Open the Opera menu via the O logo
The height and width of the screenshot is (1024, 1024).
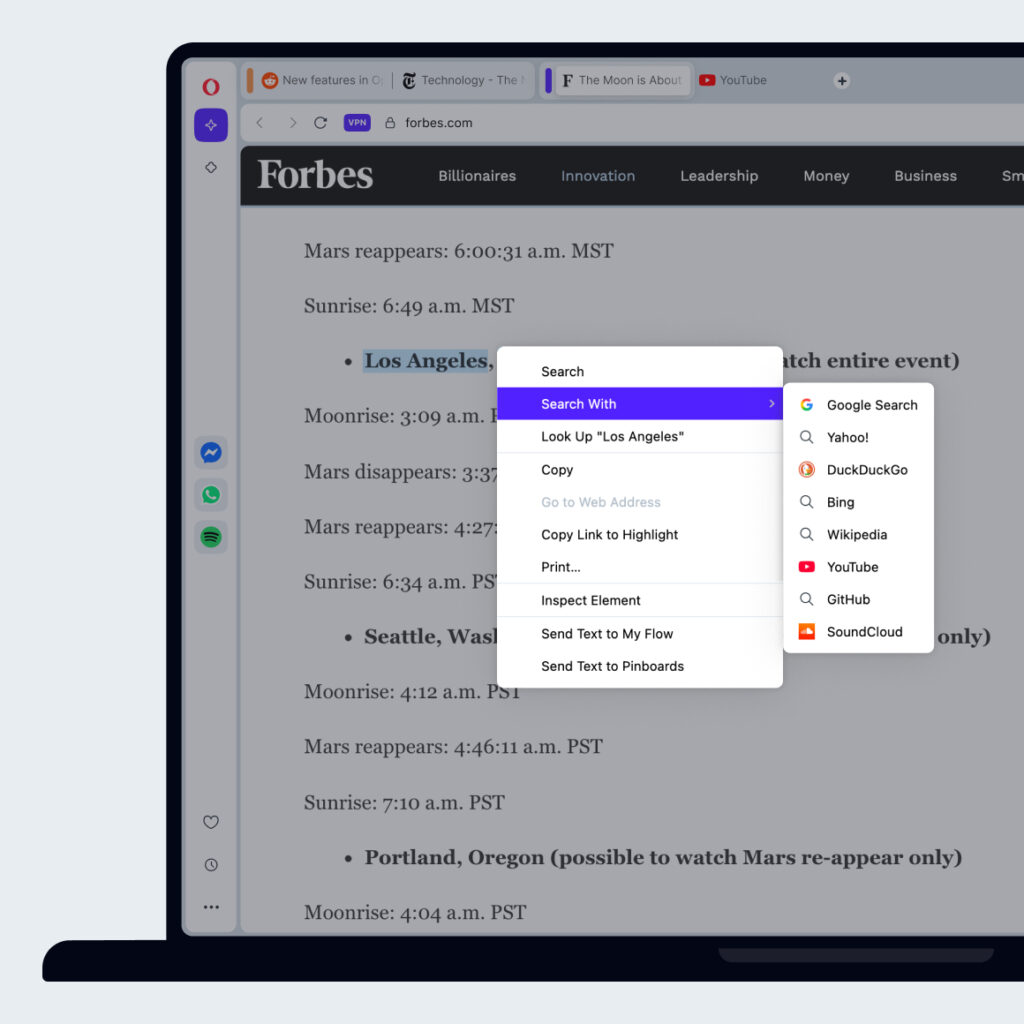[x=210, y=86]
